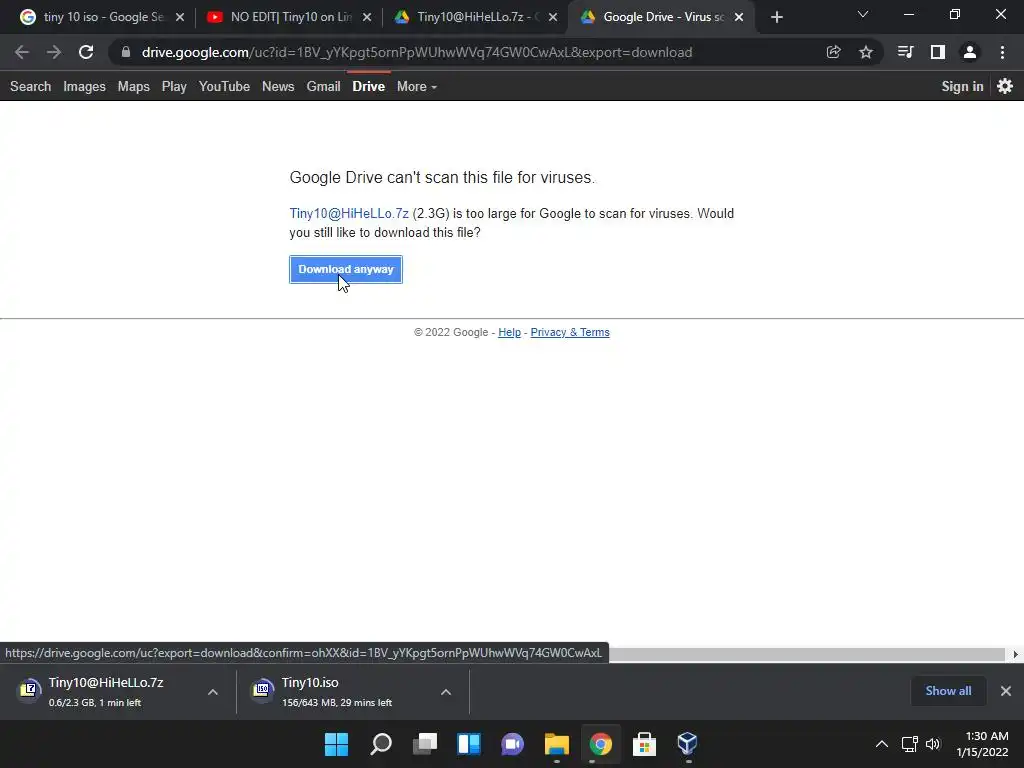Expand options for Tiny10@HiHeLLo.7z download
This screenshot has height=768, width=1024.
213,692
